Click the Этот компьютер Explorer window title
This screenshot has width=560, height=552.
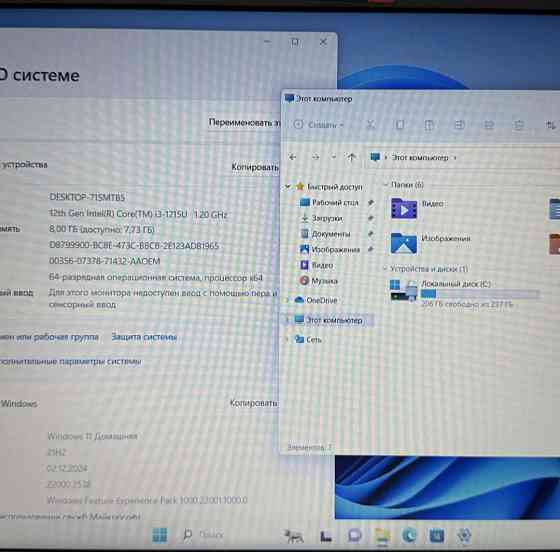pos(324,99)
